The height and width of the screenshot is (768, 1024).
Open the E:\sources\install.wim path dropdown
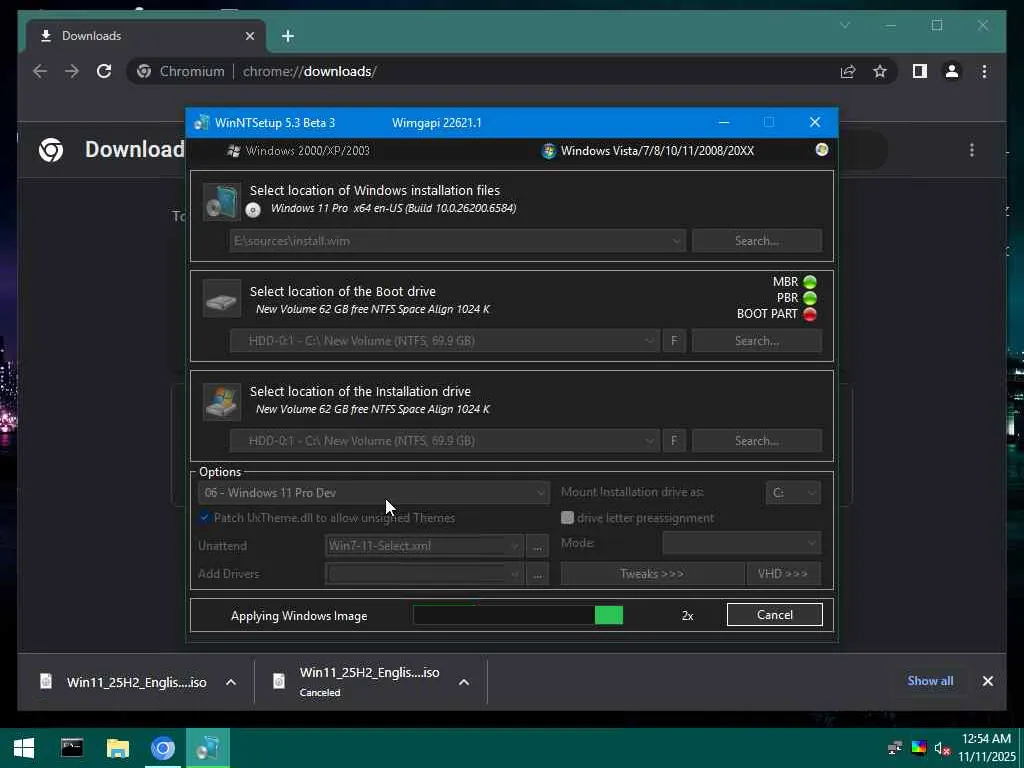pyautogui.click(x=457, y=241)
